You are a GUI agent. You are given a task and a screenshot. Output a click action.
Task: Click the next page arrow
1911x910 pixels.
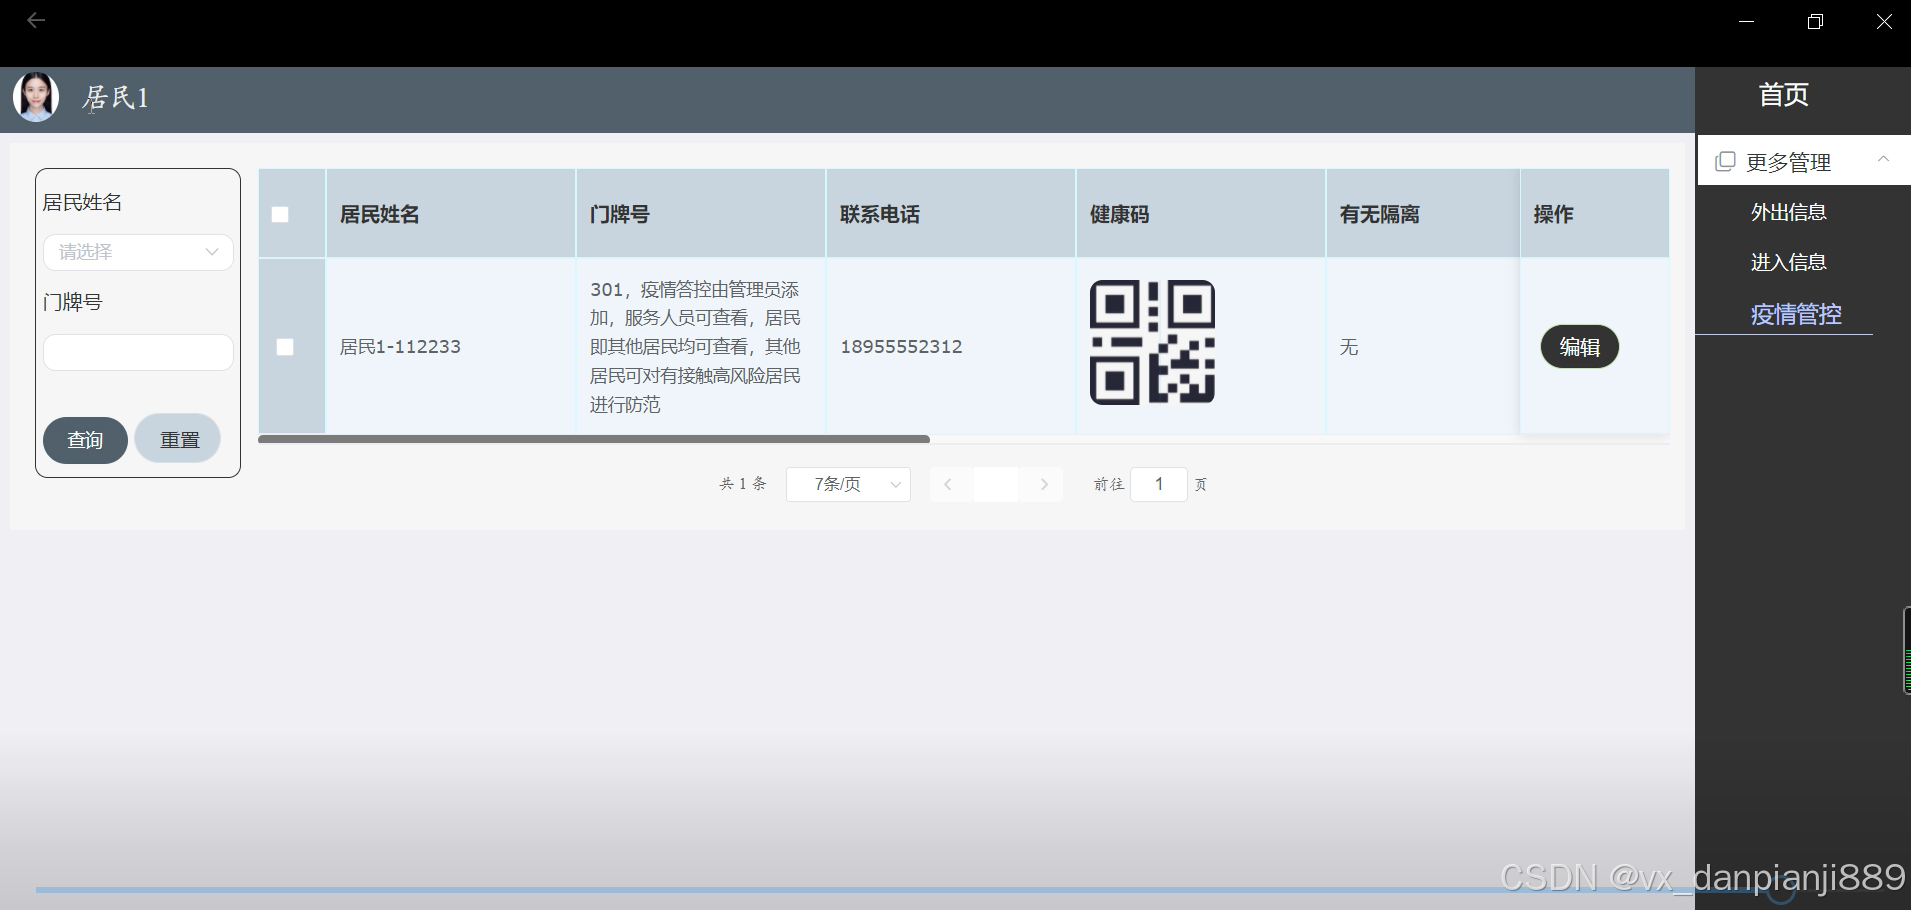(x=1044, y=484)
